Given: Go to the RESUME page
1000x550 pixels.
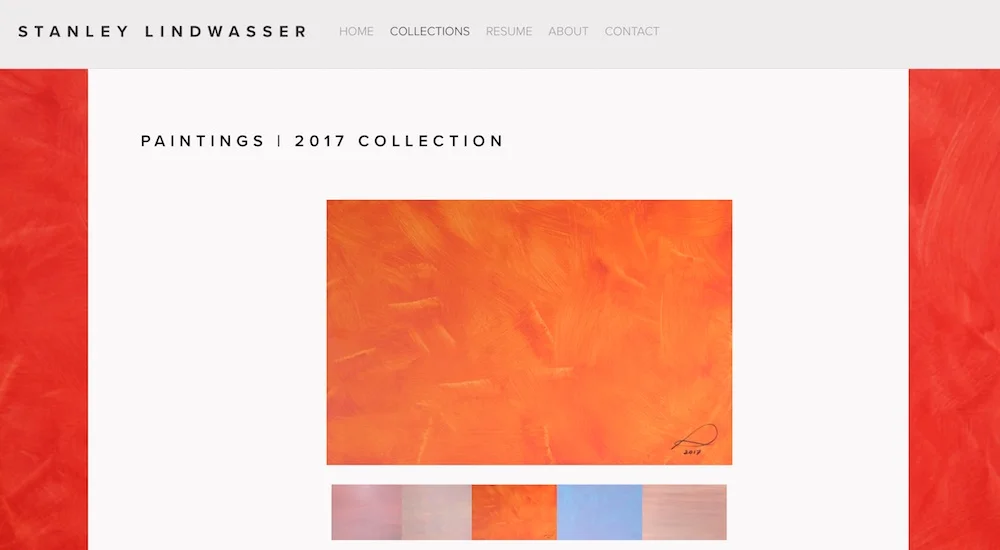Looking at the screenshot, I should 509,31.
